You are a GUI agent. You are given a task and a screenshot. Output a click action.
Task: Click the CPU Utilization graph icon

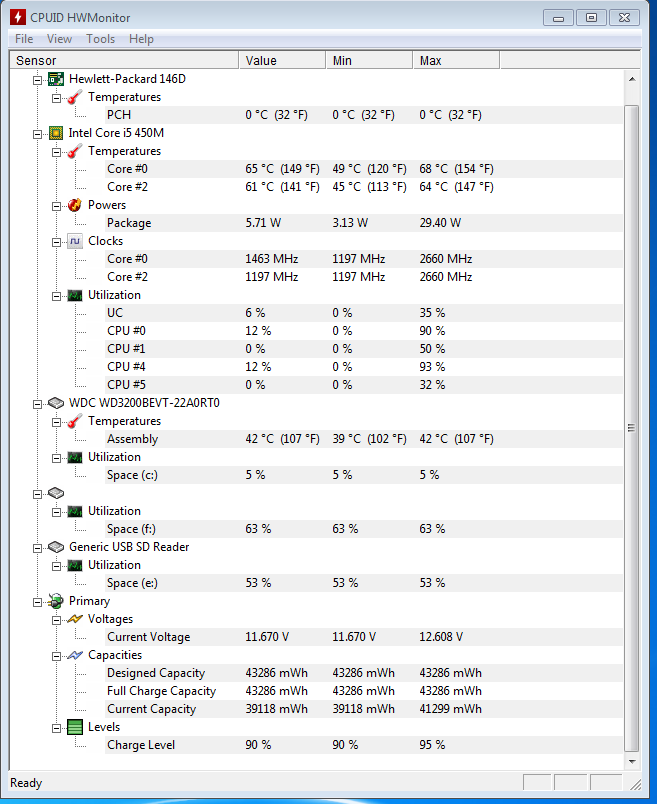(75, 295)
